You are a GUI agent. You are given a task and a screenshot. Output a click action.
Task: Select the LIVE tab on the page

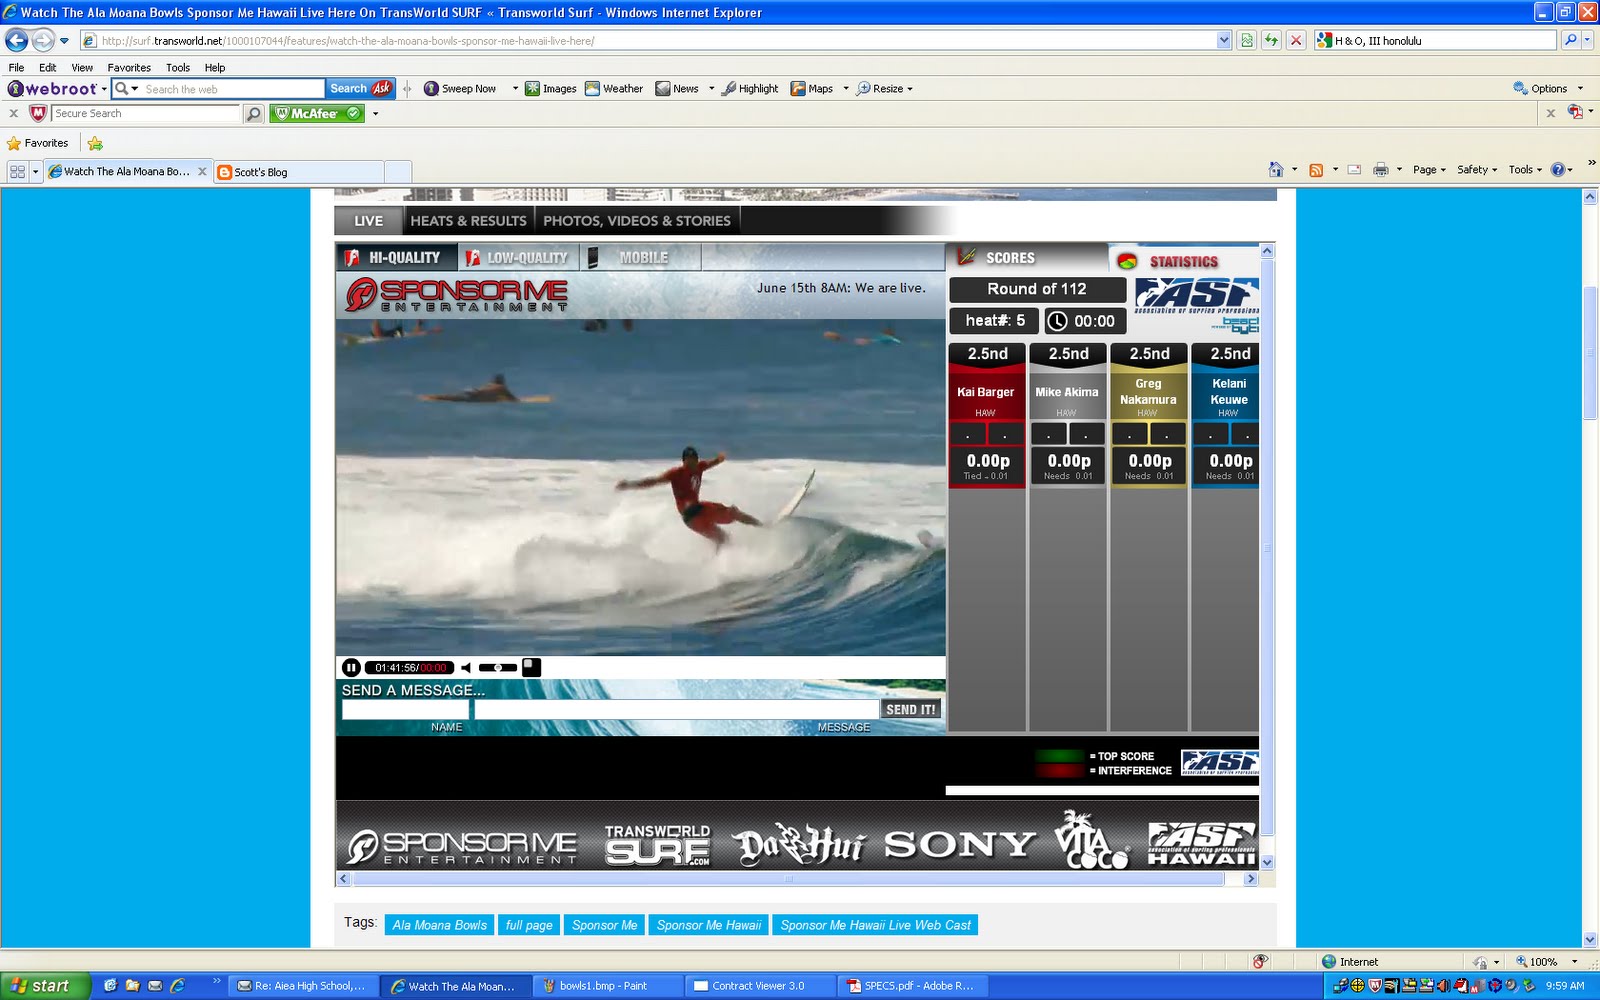(368, 221)
